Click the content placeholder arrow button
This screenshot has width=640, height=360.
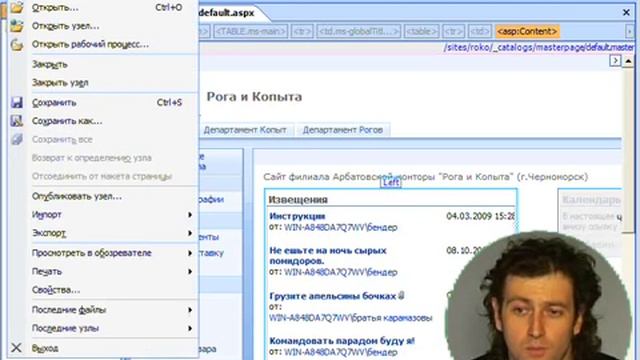coord(615,61)
